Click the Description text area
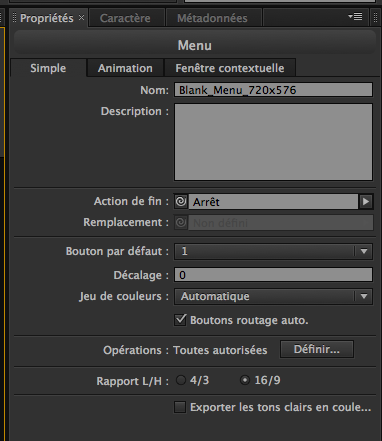 273,142
